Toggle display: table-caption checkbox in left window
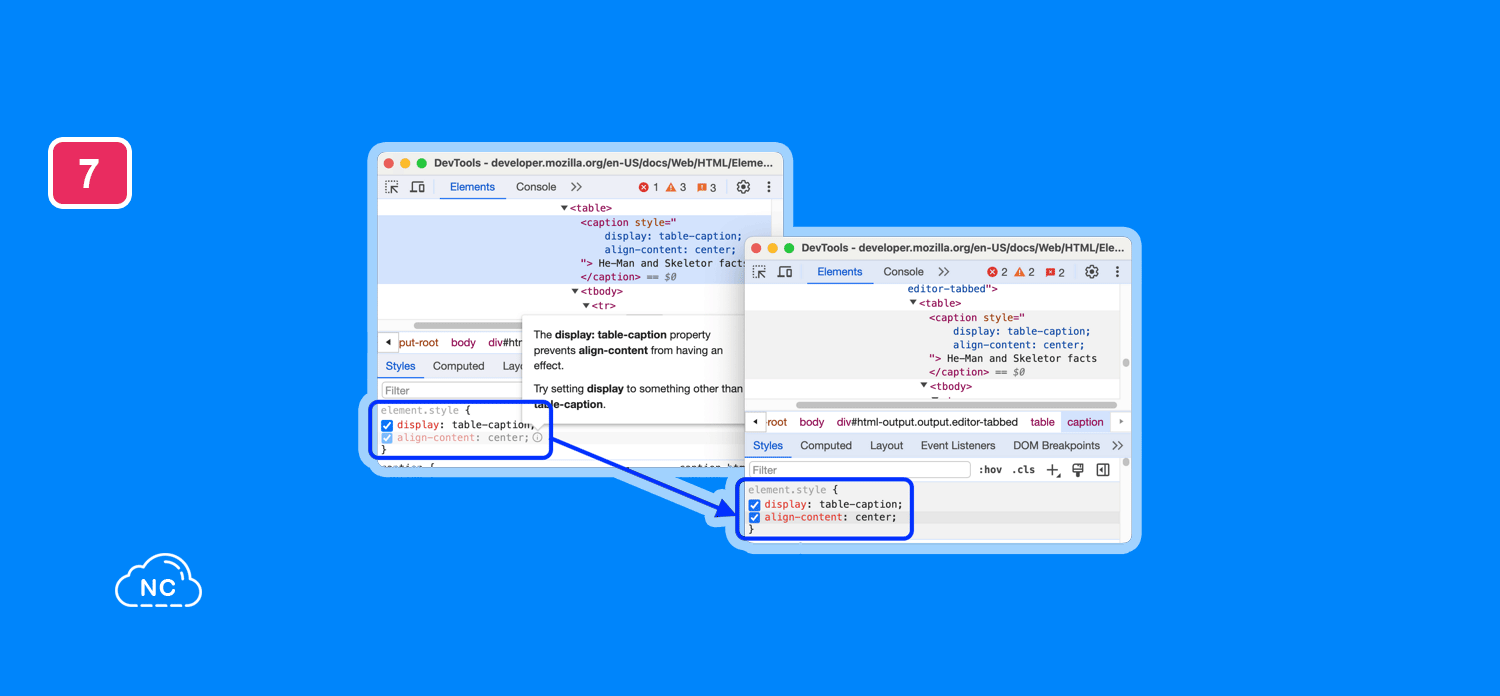 387,425
